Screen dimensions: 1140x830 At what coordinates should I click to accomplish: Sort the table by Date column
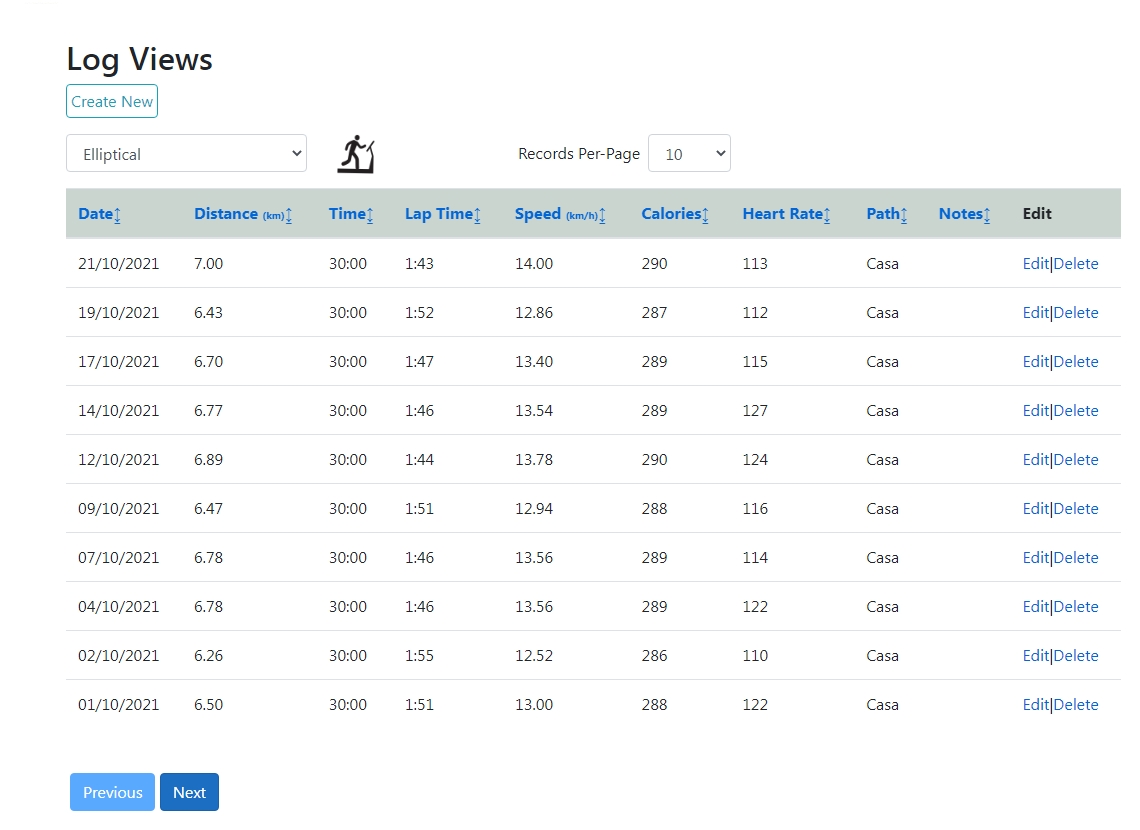click(99, 214)
